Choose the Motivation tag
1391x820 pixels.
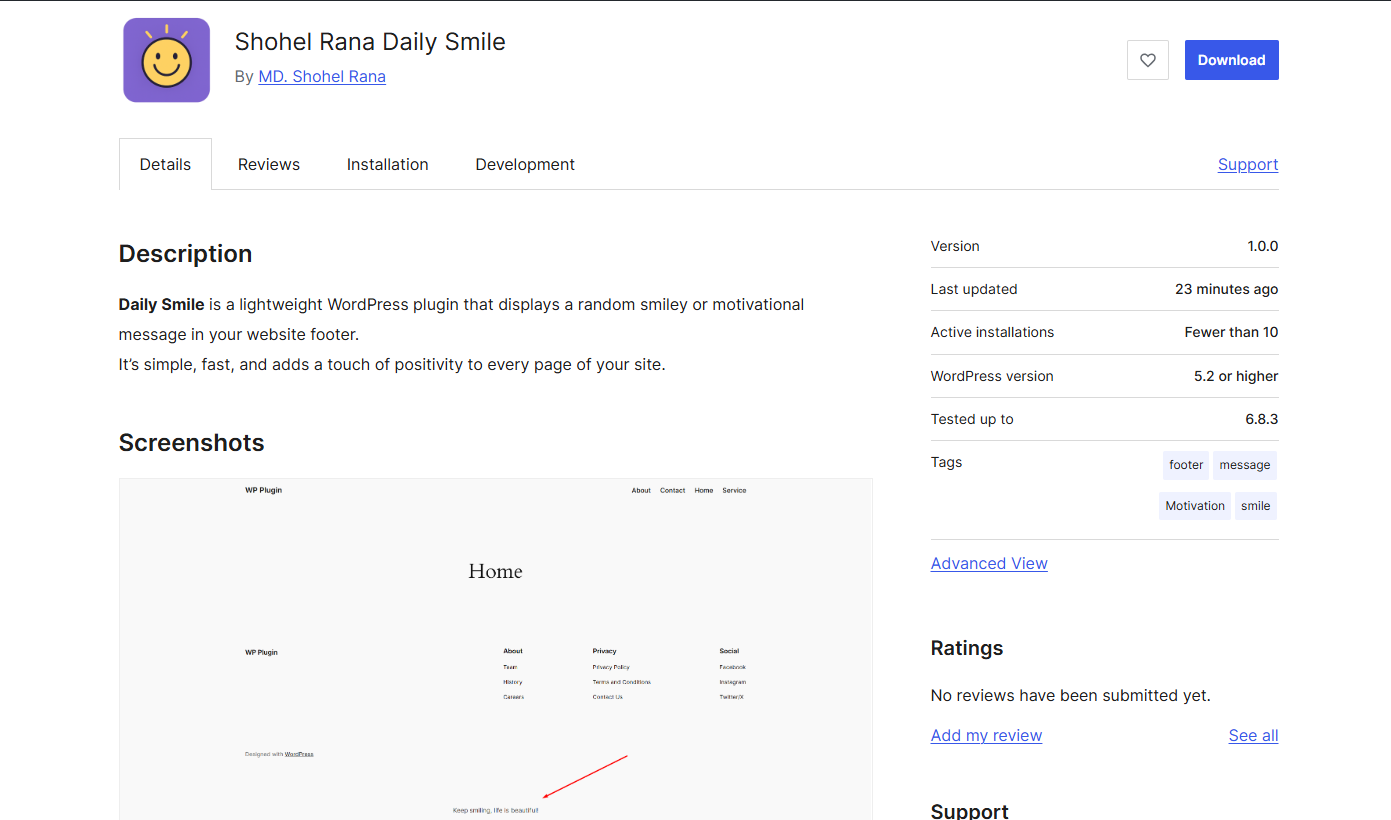1194,506
